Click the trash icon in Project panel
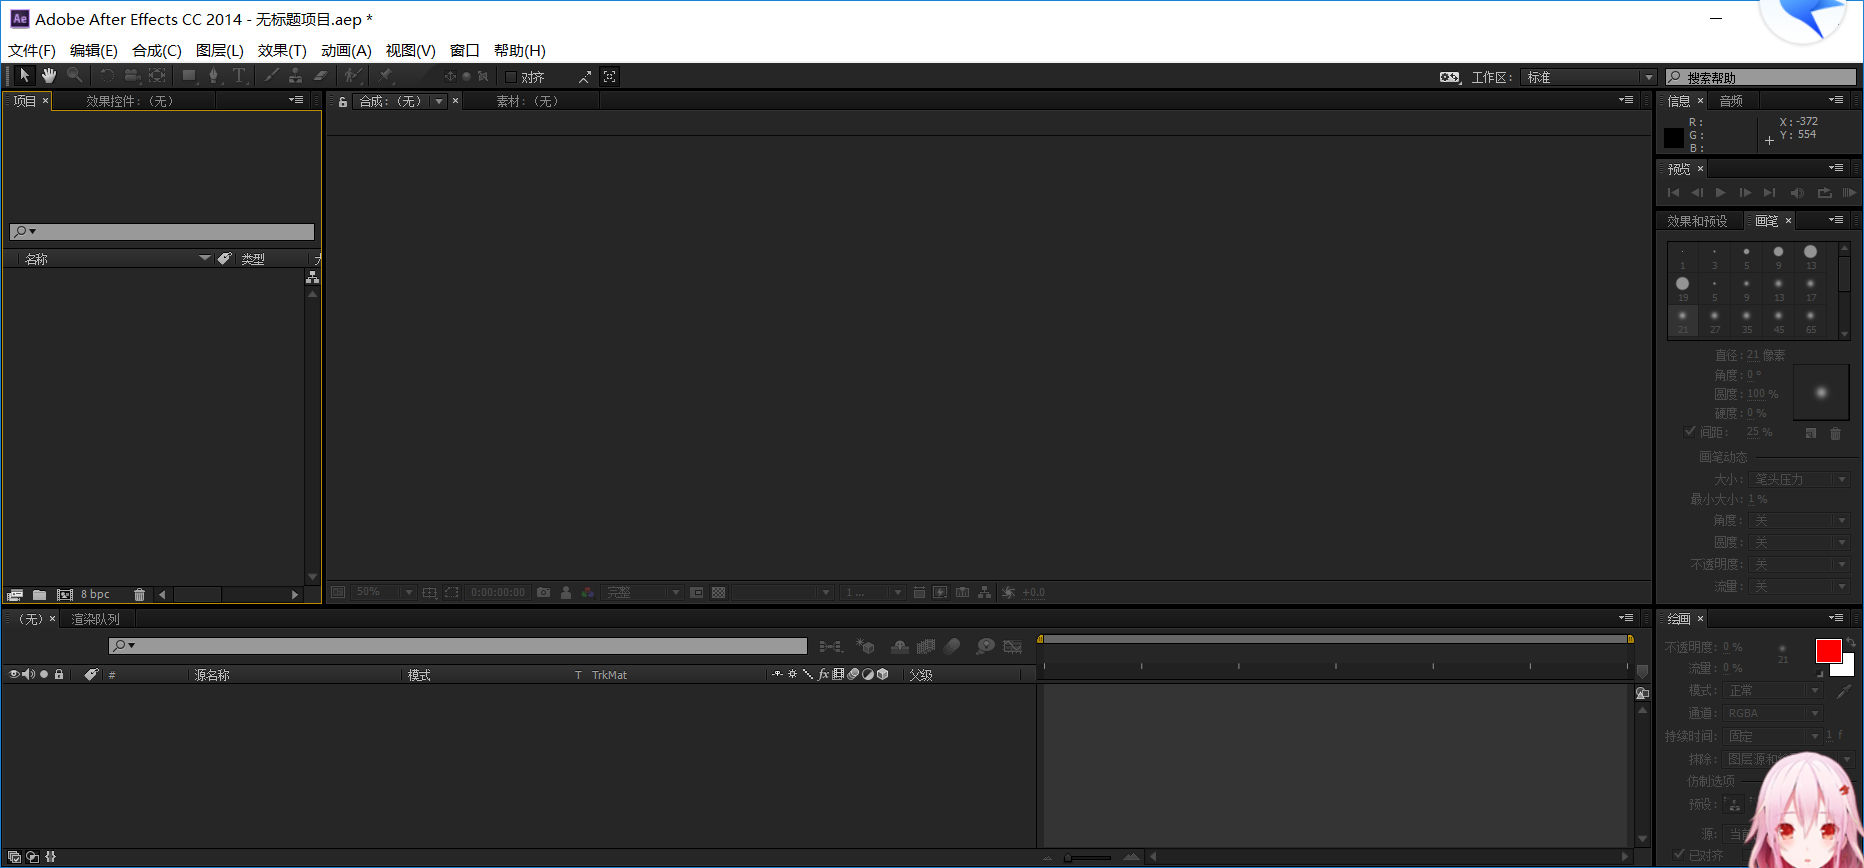This screenshot has width=1864, height=868. click(x=139, y=595)
